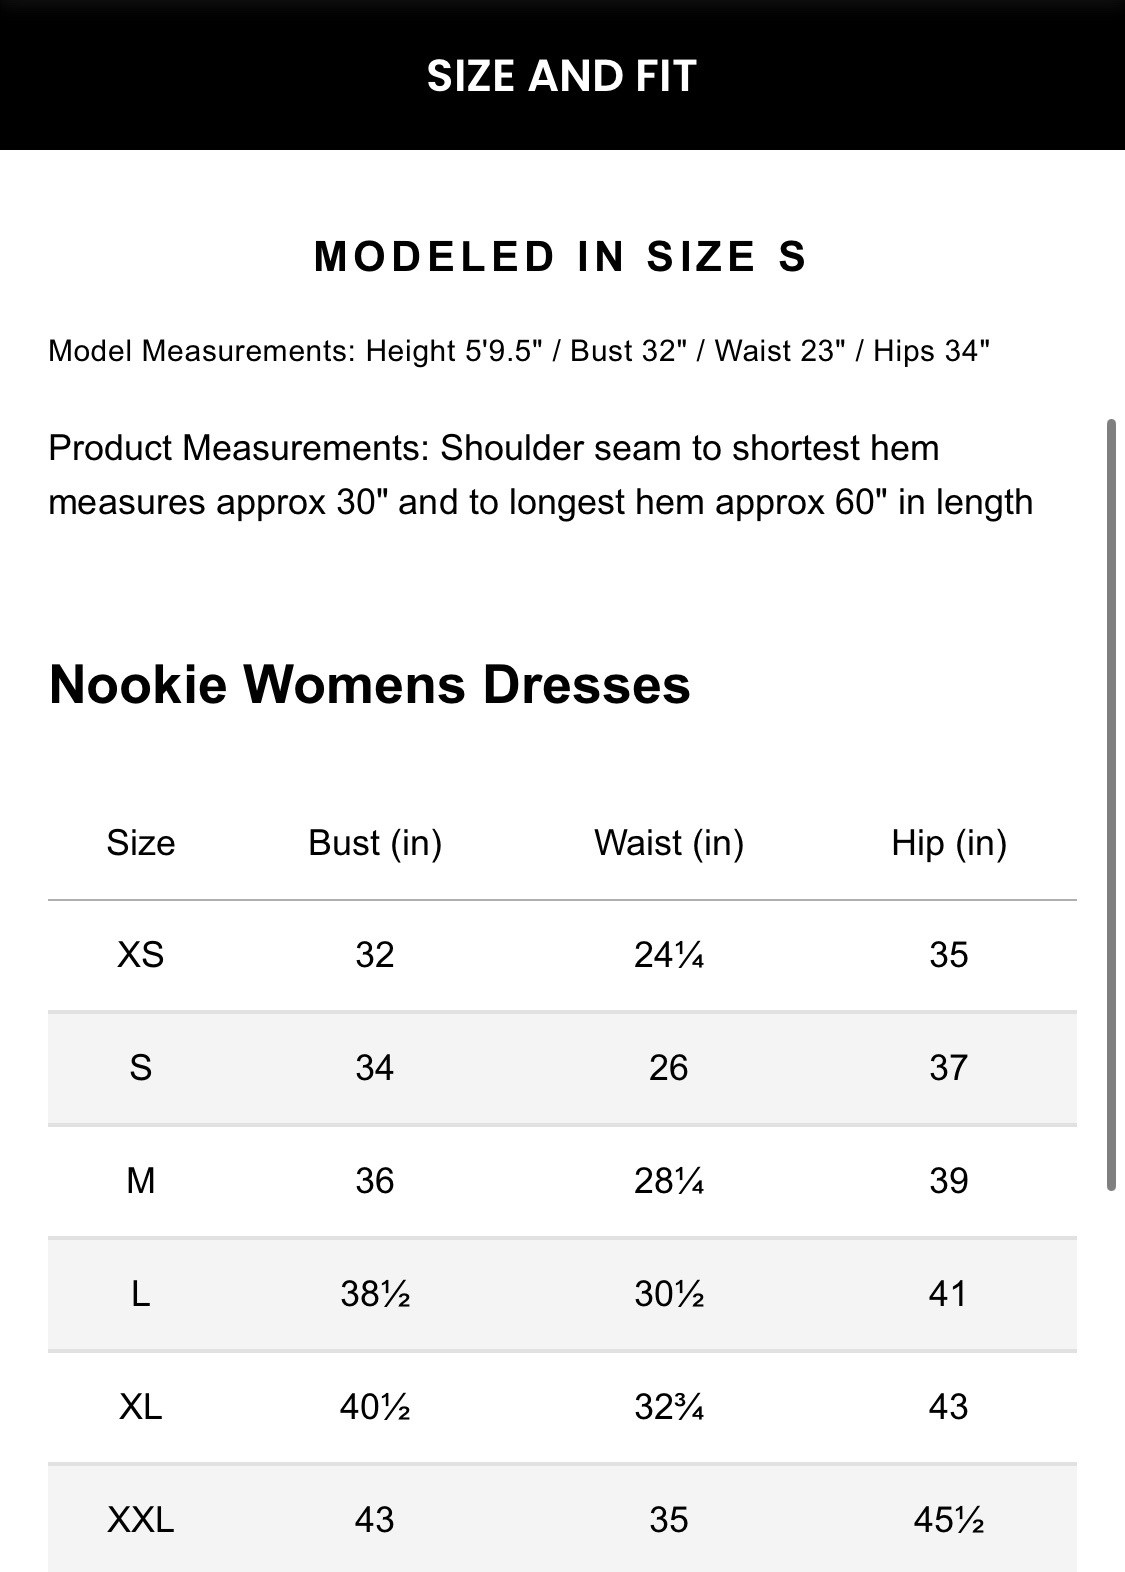The width and height of the screenshot is (1125, 1572).
Task: Click the 24¼ waist value for XS
Action: [669, 955]
